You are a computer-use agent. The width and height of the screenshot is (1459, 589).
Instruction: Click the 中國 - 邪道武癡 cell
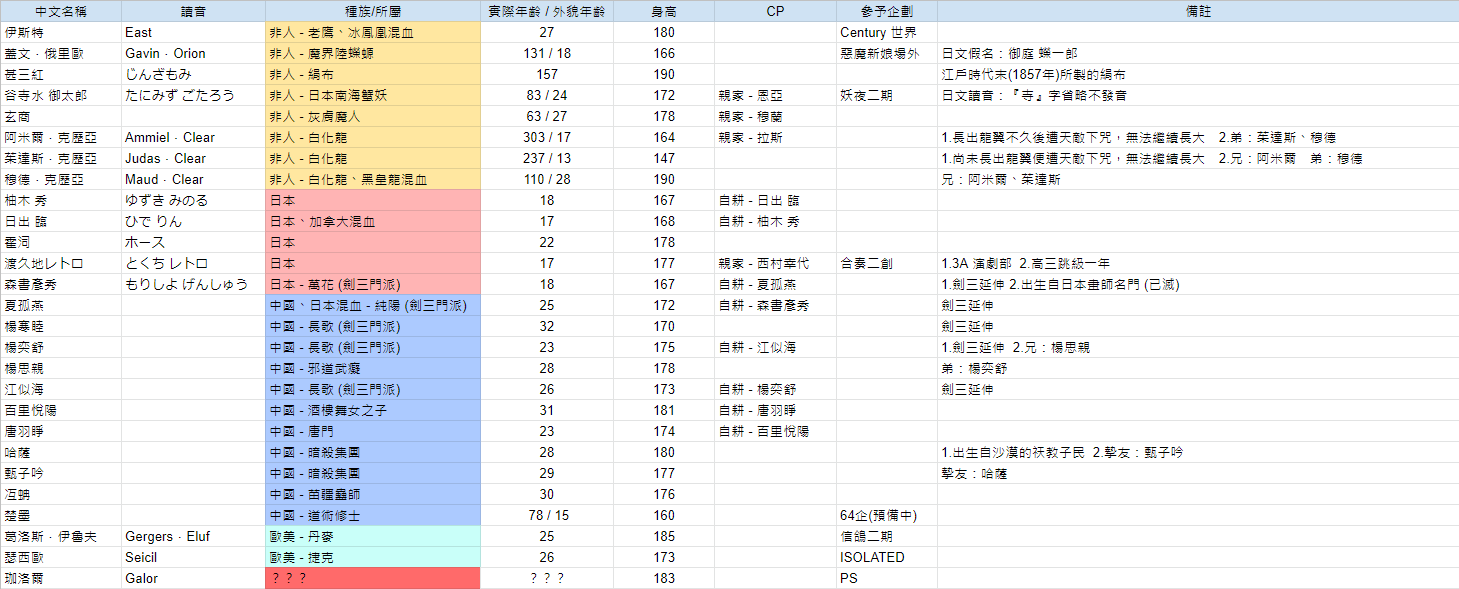click(373, 369)
